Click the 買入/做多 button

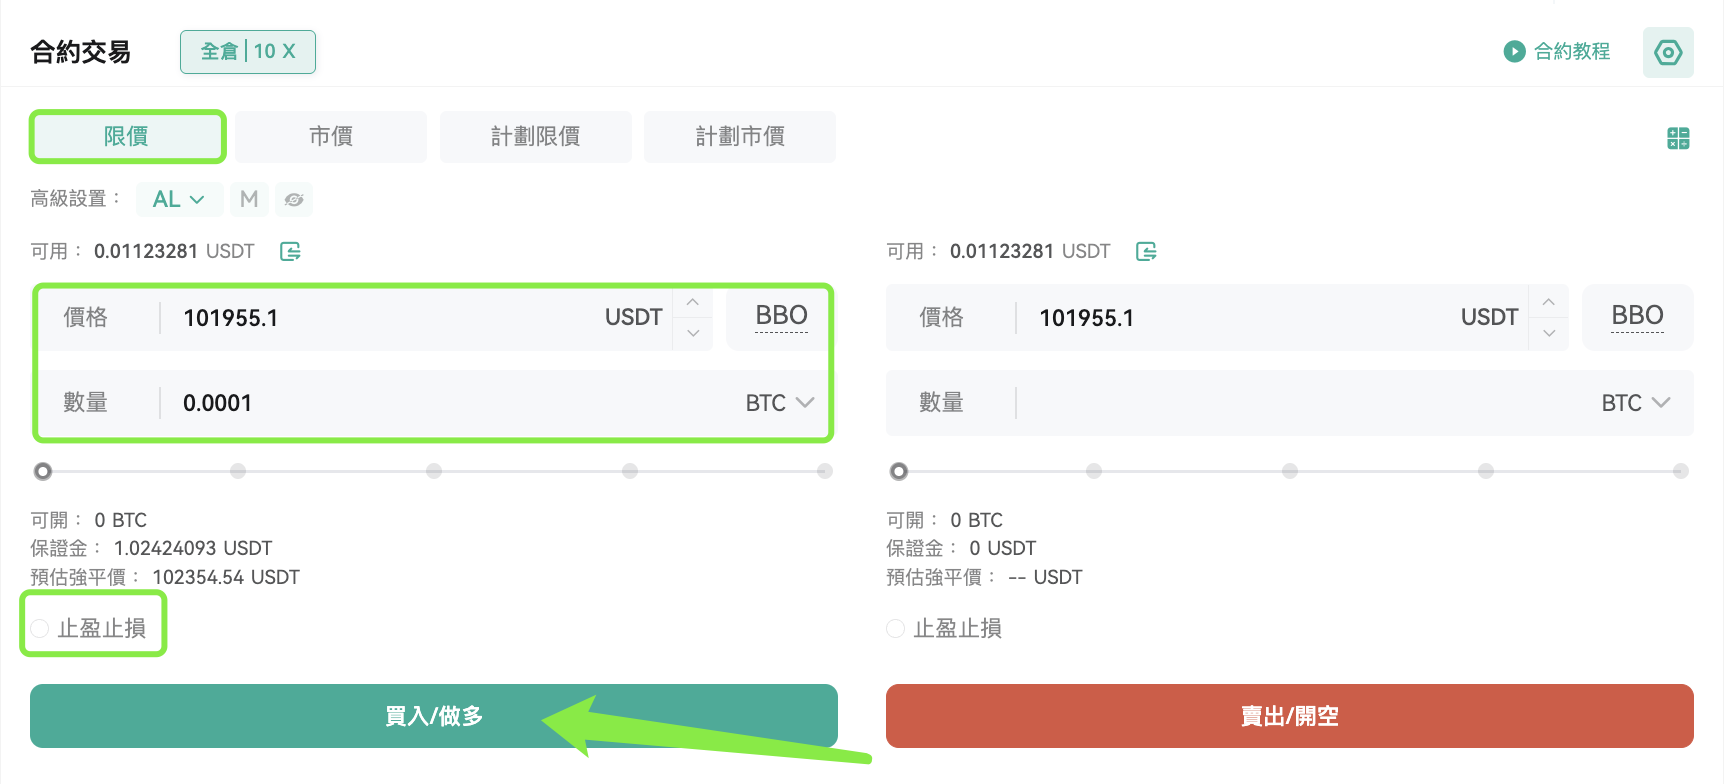(x=434, y=716)
